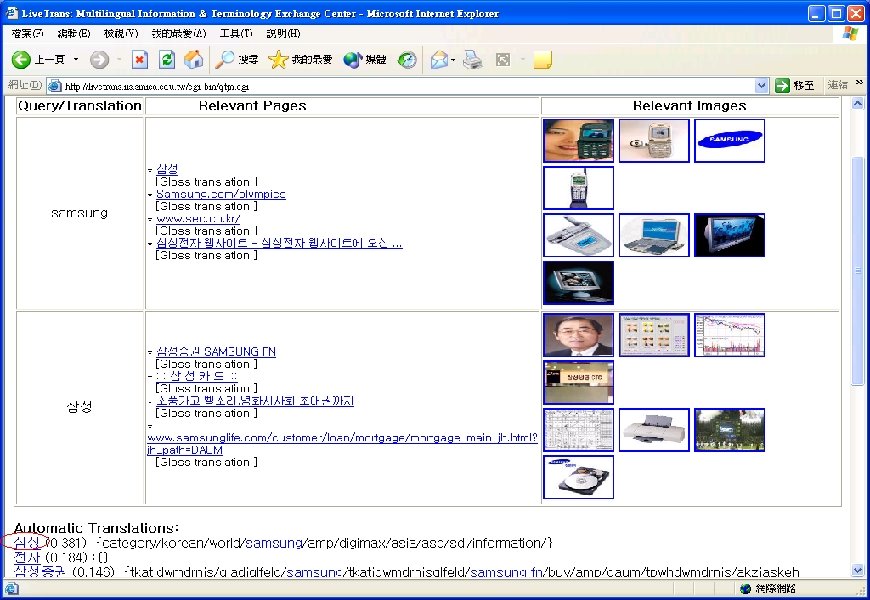This screenshot has width=870, height=600.
Task: Open the laptop computer thumbnail
Action: (x=654, y=235)
